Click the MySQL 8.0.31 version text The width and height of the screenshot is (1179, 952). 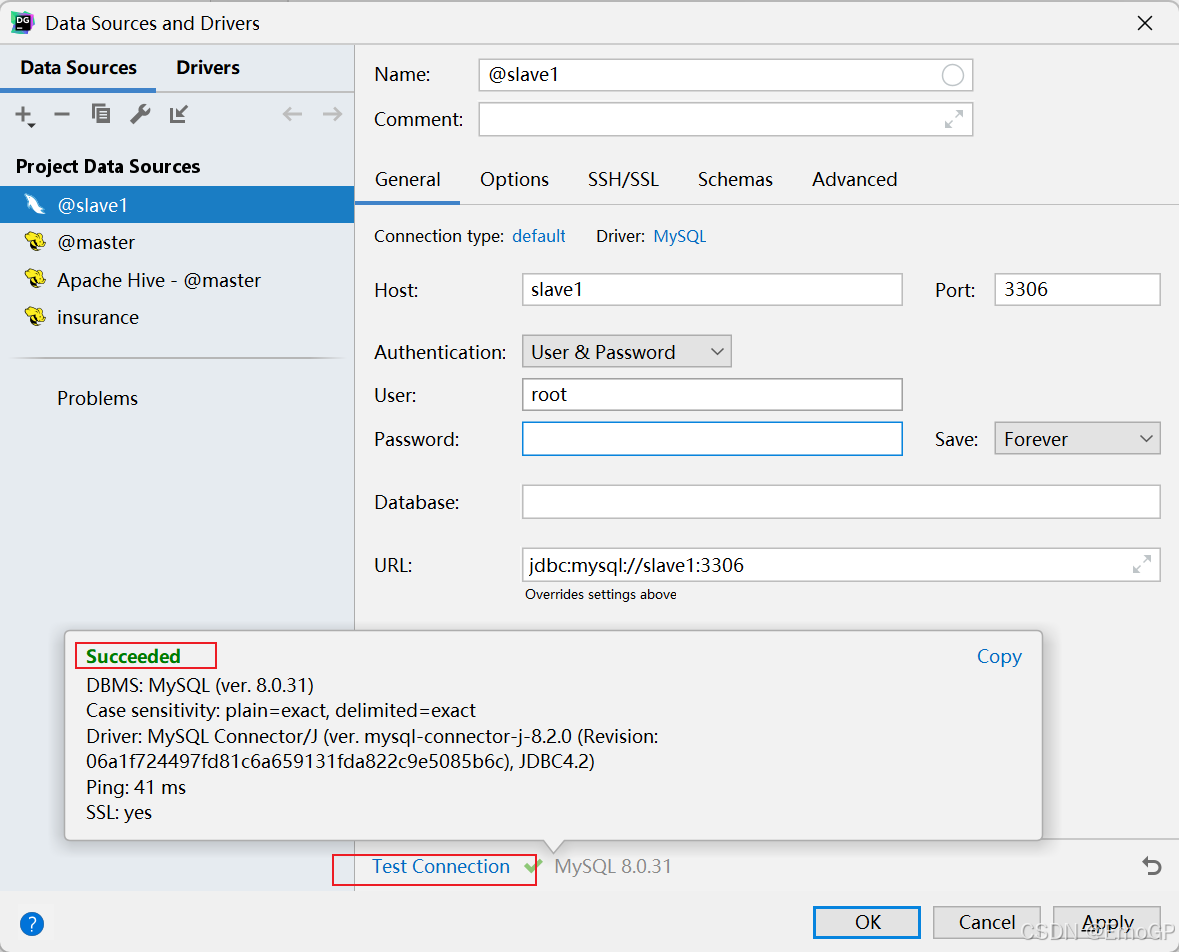(613, 867)
